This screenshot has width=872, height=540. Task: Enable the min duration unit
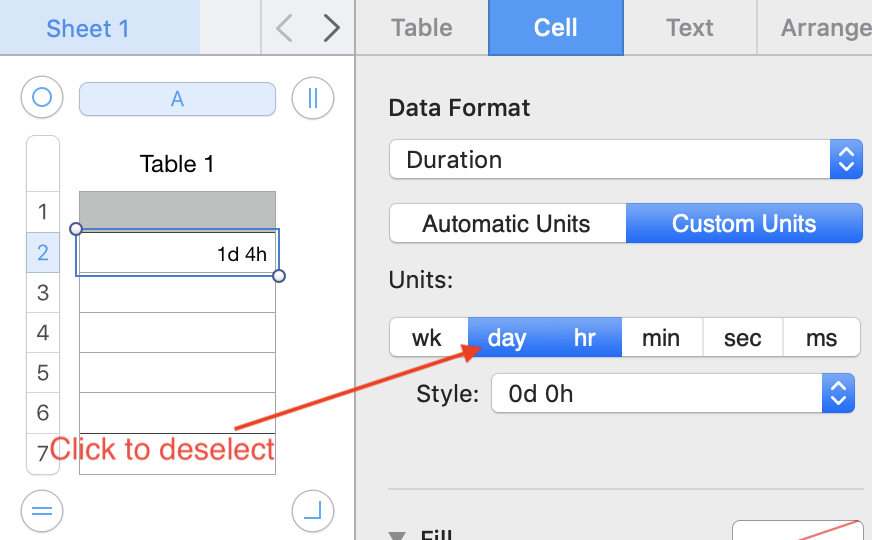(661, 338)
